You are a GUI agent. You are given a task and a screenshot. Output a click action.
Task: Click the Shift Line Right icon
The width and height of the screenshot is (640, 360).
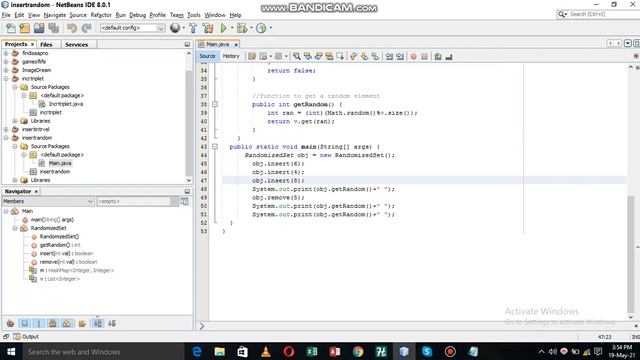coord(400,57)
